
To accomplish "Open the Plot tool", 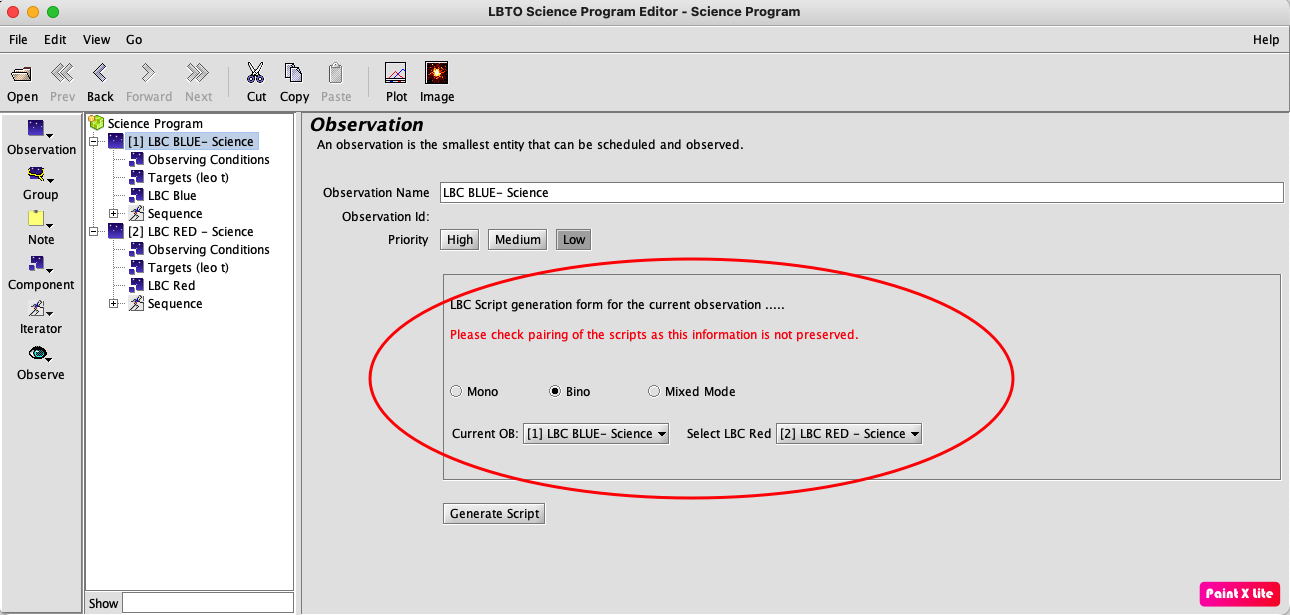I will pos(396,73).
